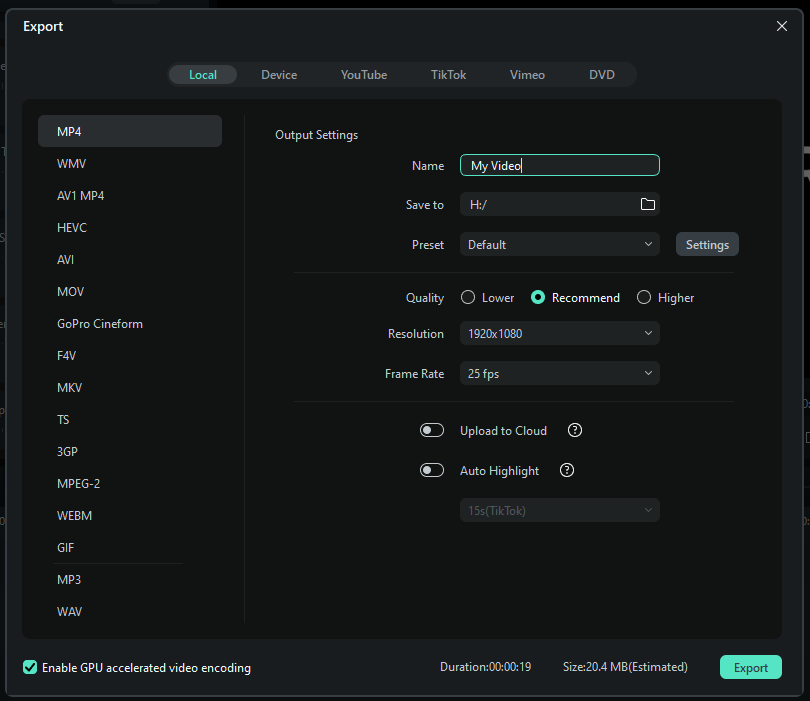Toggle Auto Highlight switch
Screen dimensions: 810x701
431,470
